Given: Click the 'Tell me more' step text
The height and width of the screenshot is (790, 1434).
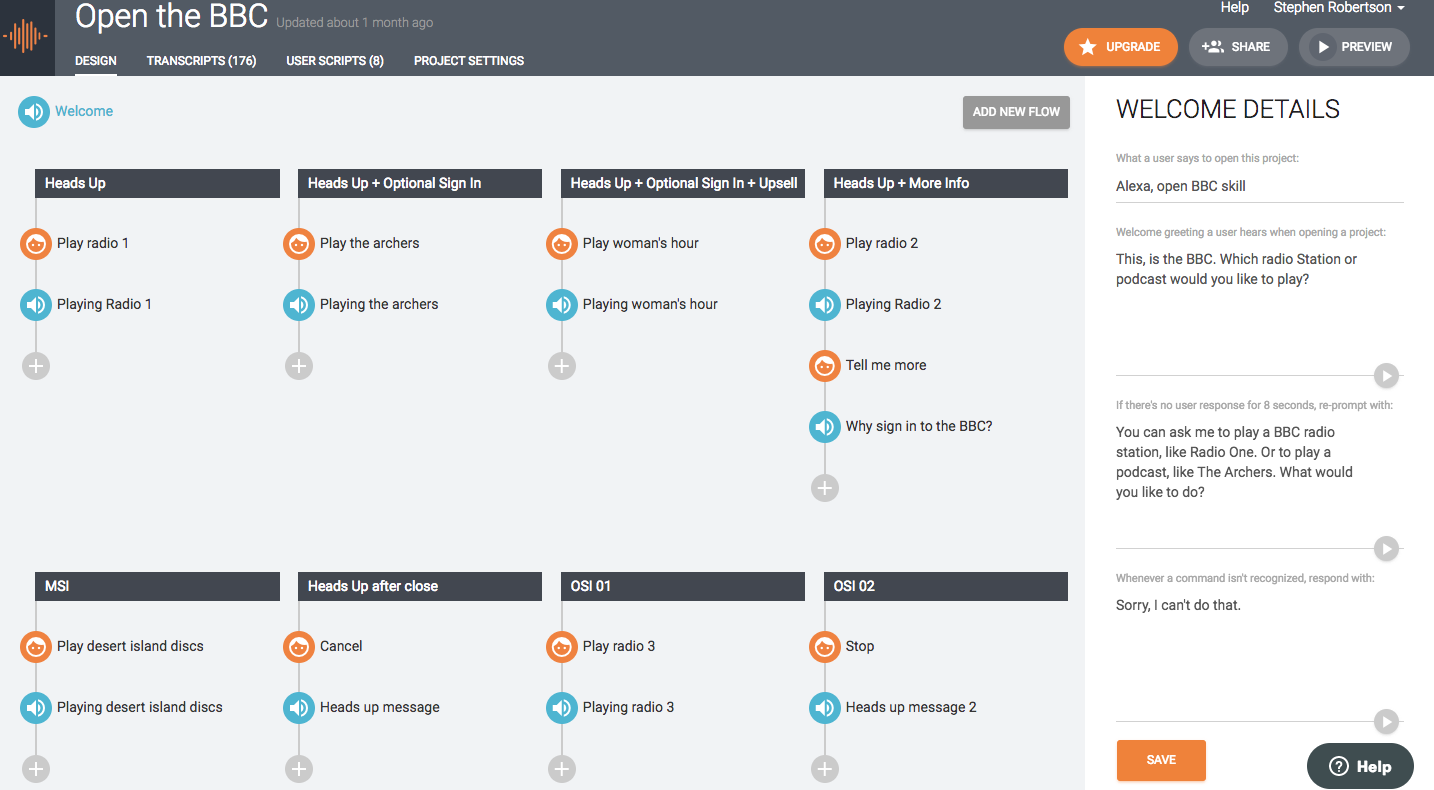Looking at the screenshot, I should click(886, 365).
